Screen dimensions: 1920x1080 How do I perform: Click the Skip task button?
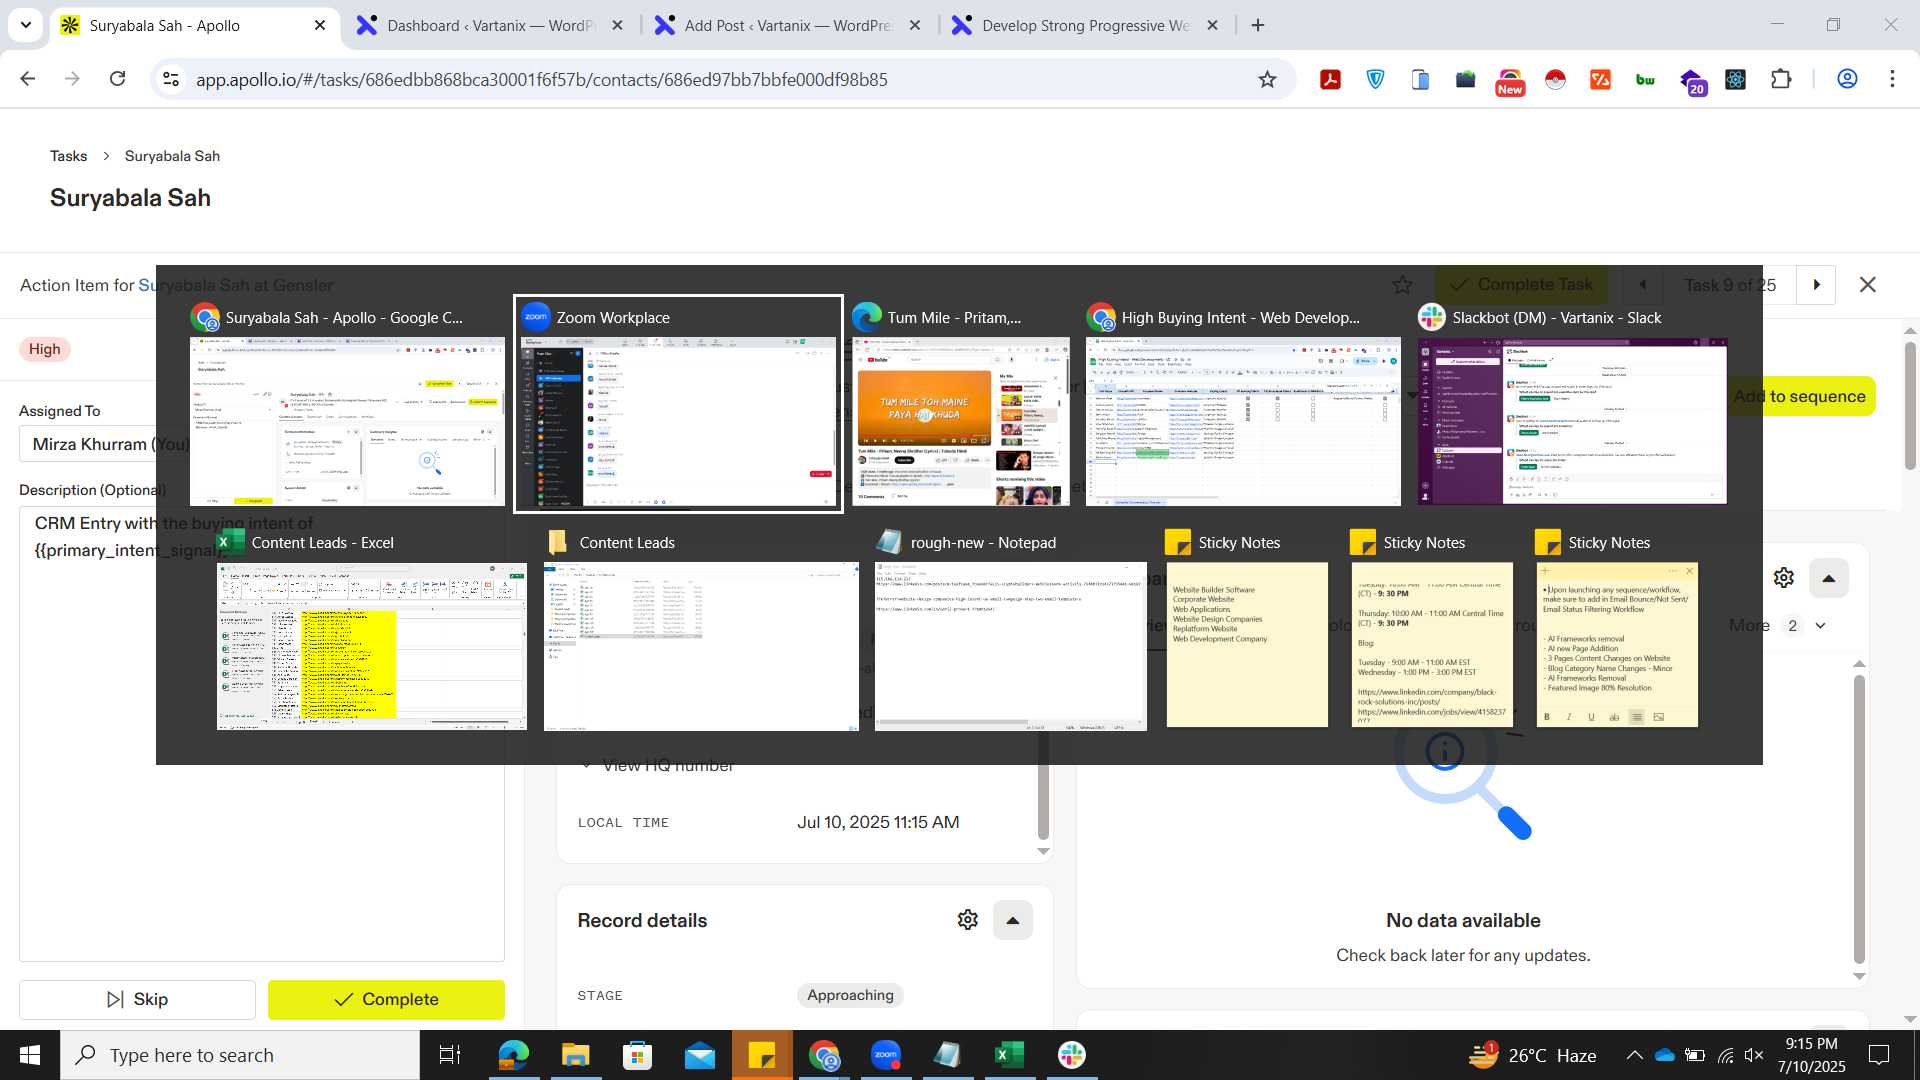[x=137, y=999]
